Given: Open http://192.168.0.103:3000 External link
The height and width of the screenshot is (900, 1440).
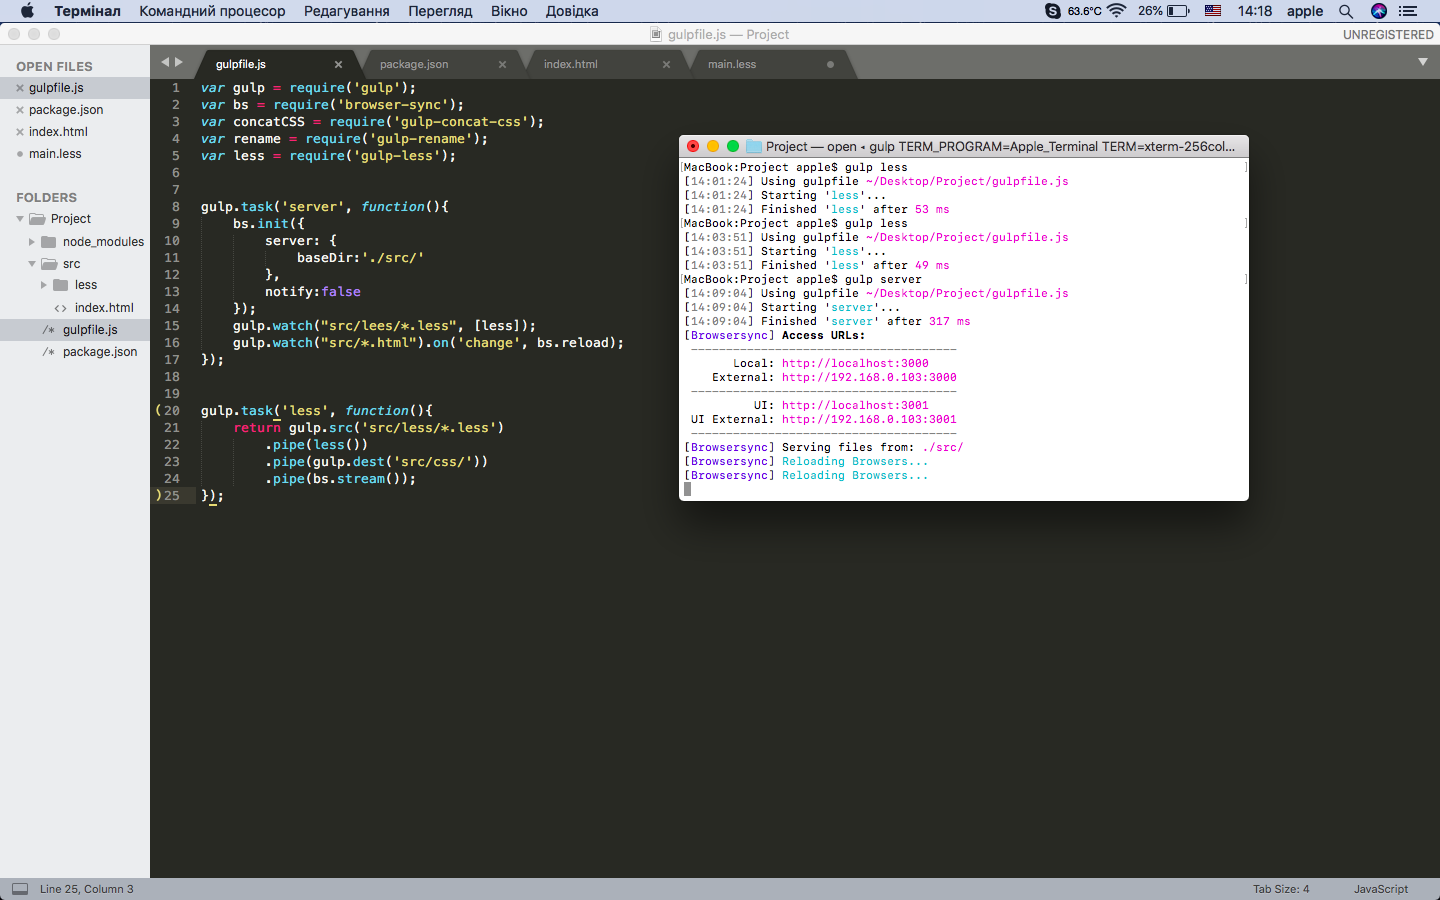Looking at the screenshot, I should [869, 378].
